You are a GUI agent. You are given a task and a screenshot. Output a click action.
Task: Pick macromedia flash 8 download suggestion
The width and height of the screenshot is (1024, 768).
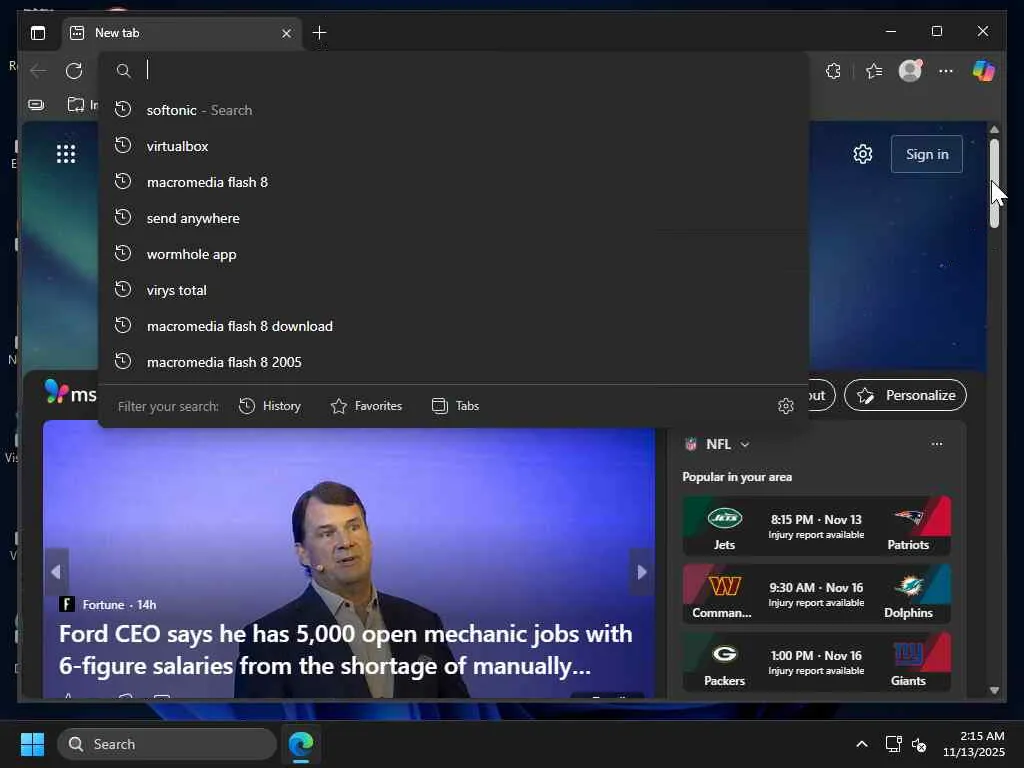coord(453,326)
